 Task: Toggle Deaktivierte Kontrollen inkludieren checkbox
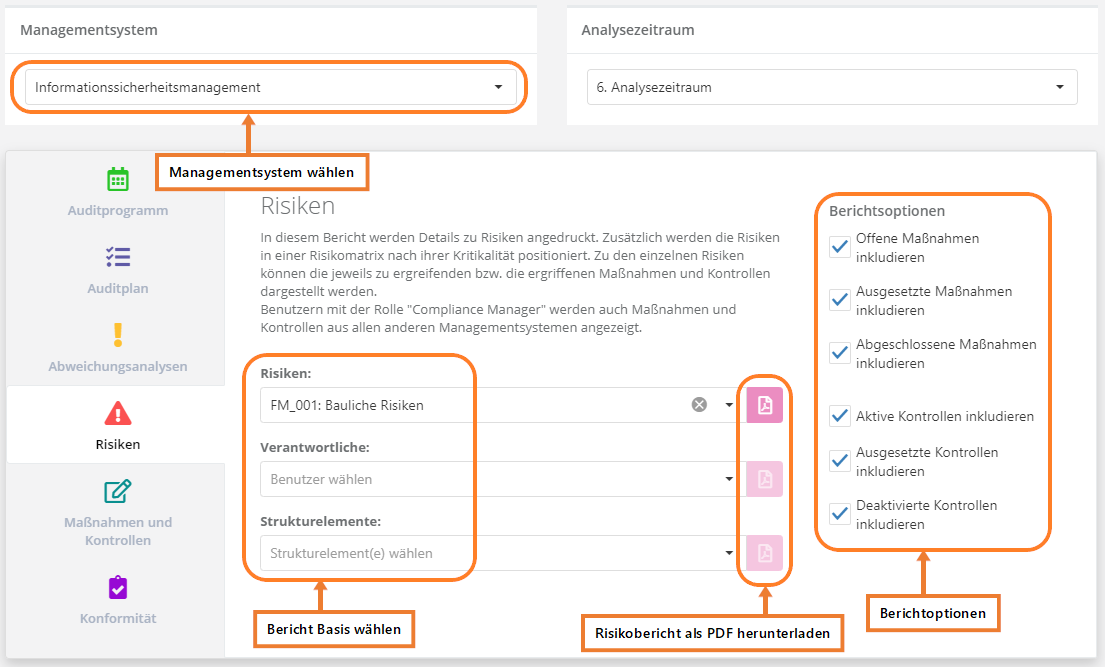pos(840,514)
